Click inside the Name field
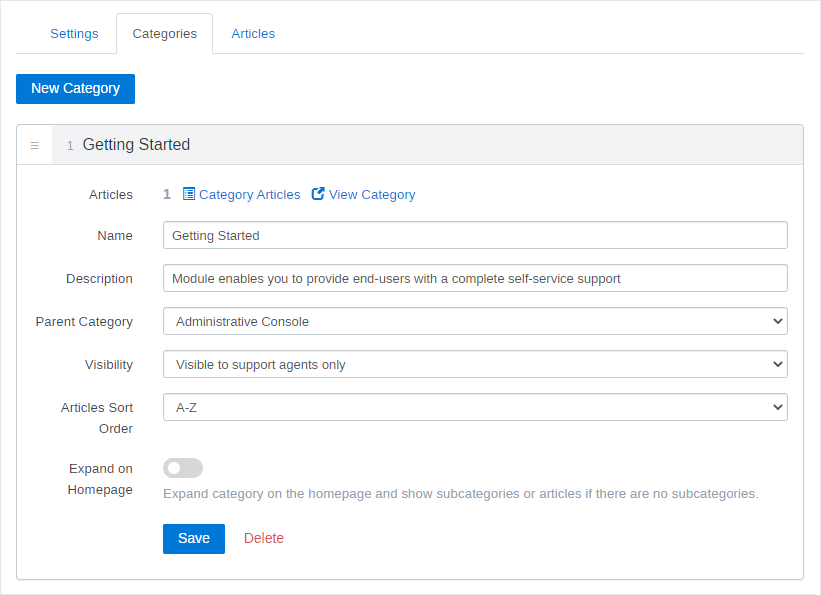This screenshot has width=821, height=595. [x=475, y=235]
